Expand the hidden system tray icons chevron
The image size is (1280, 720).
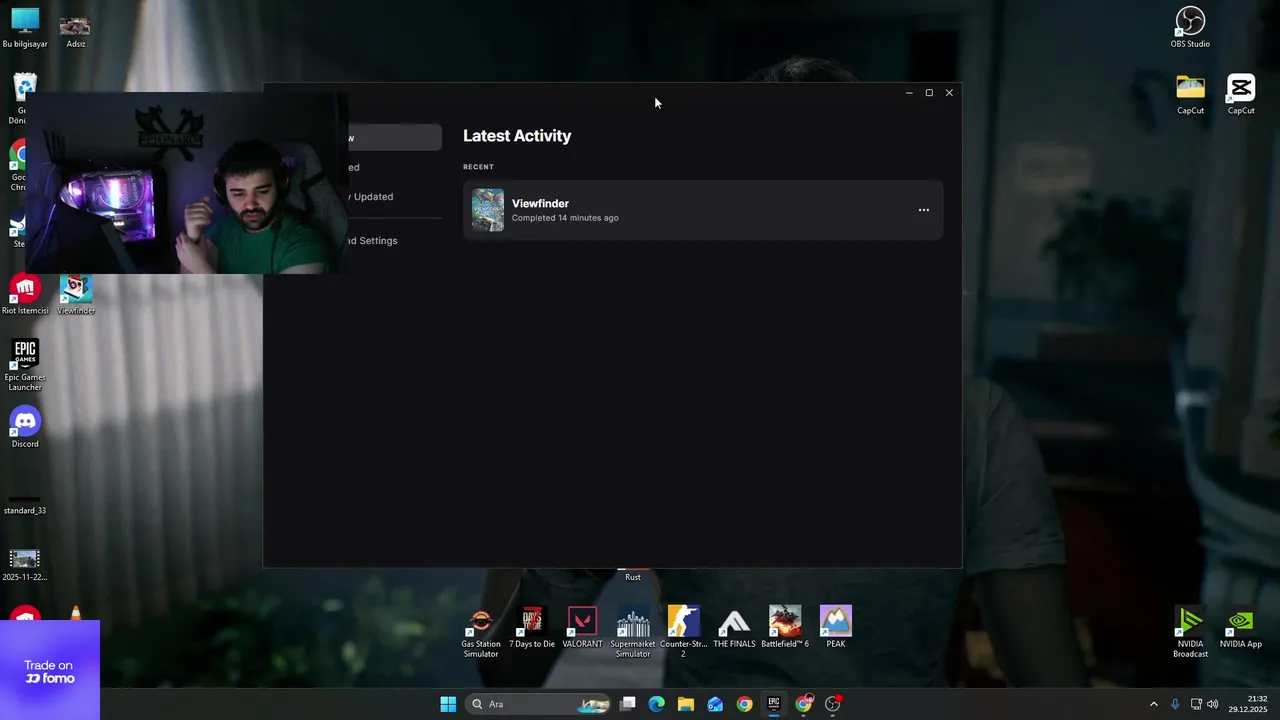point(1153,704)
